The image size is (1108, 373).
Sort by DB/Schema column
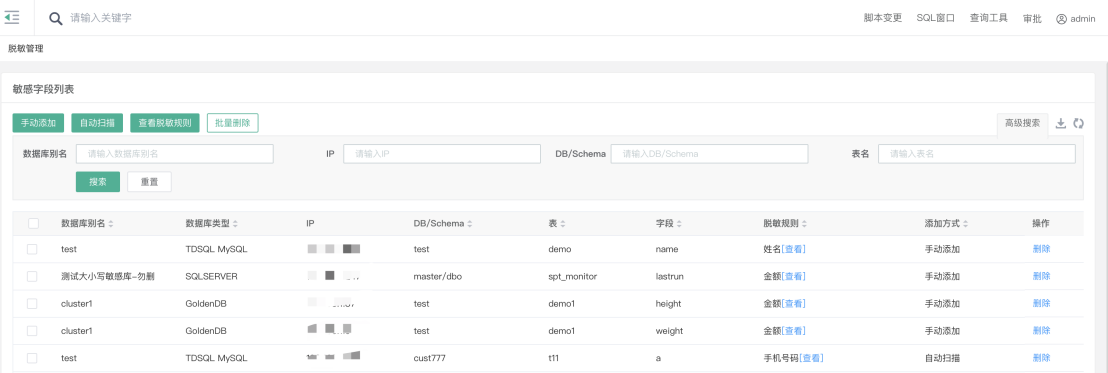tap(470, 224)
